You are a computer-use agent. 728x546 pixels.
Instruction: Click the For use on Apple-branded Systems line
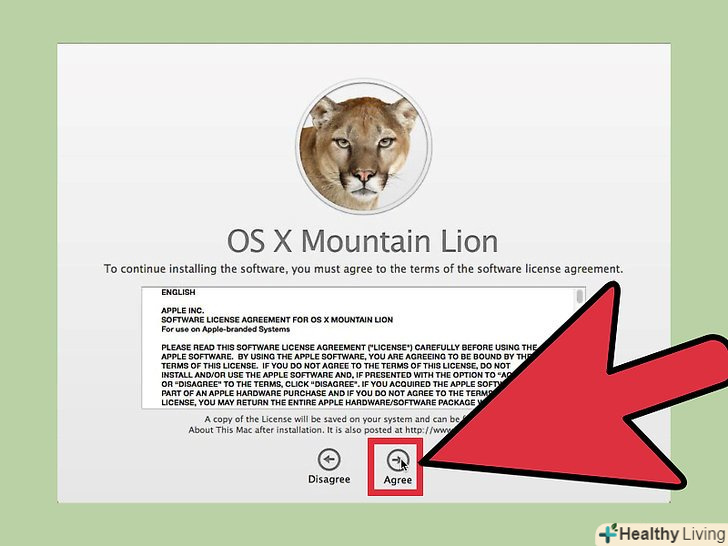225,329
